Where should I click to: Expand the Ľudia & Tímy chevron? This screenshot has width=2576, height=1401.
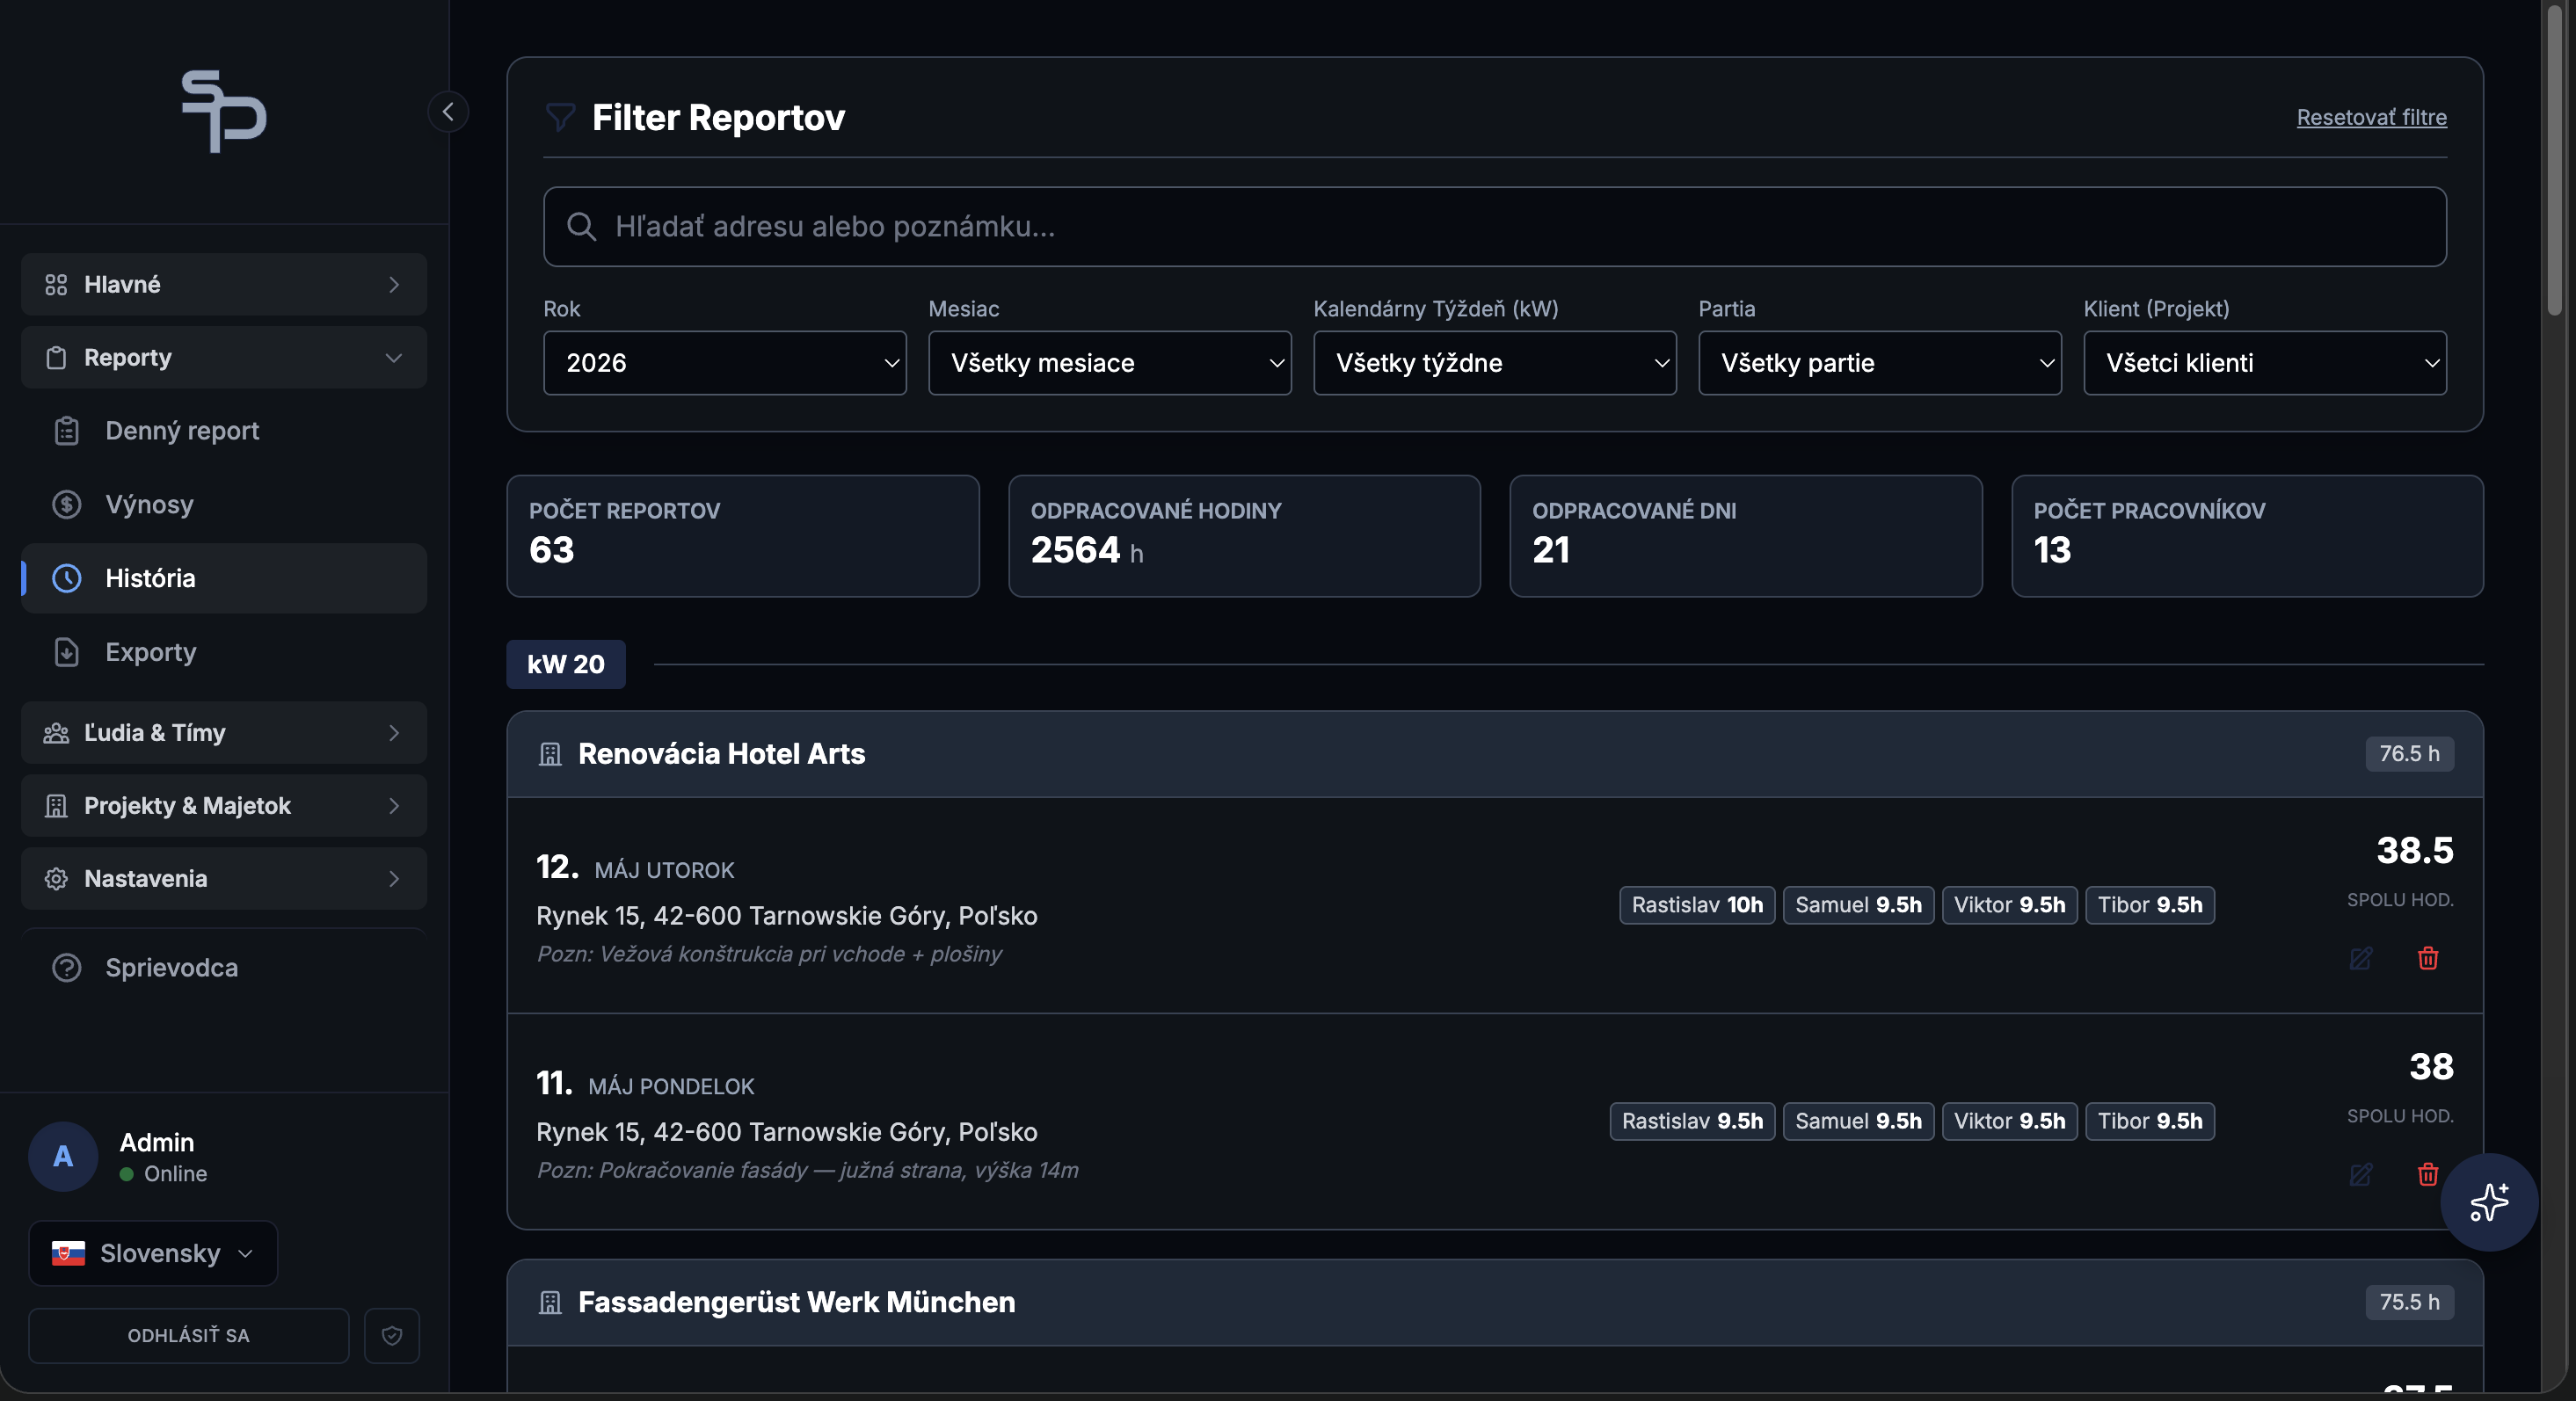(x=394, y=733)
